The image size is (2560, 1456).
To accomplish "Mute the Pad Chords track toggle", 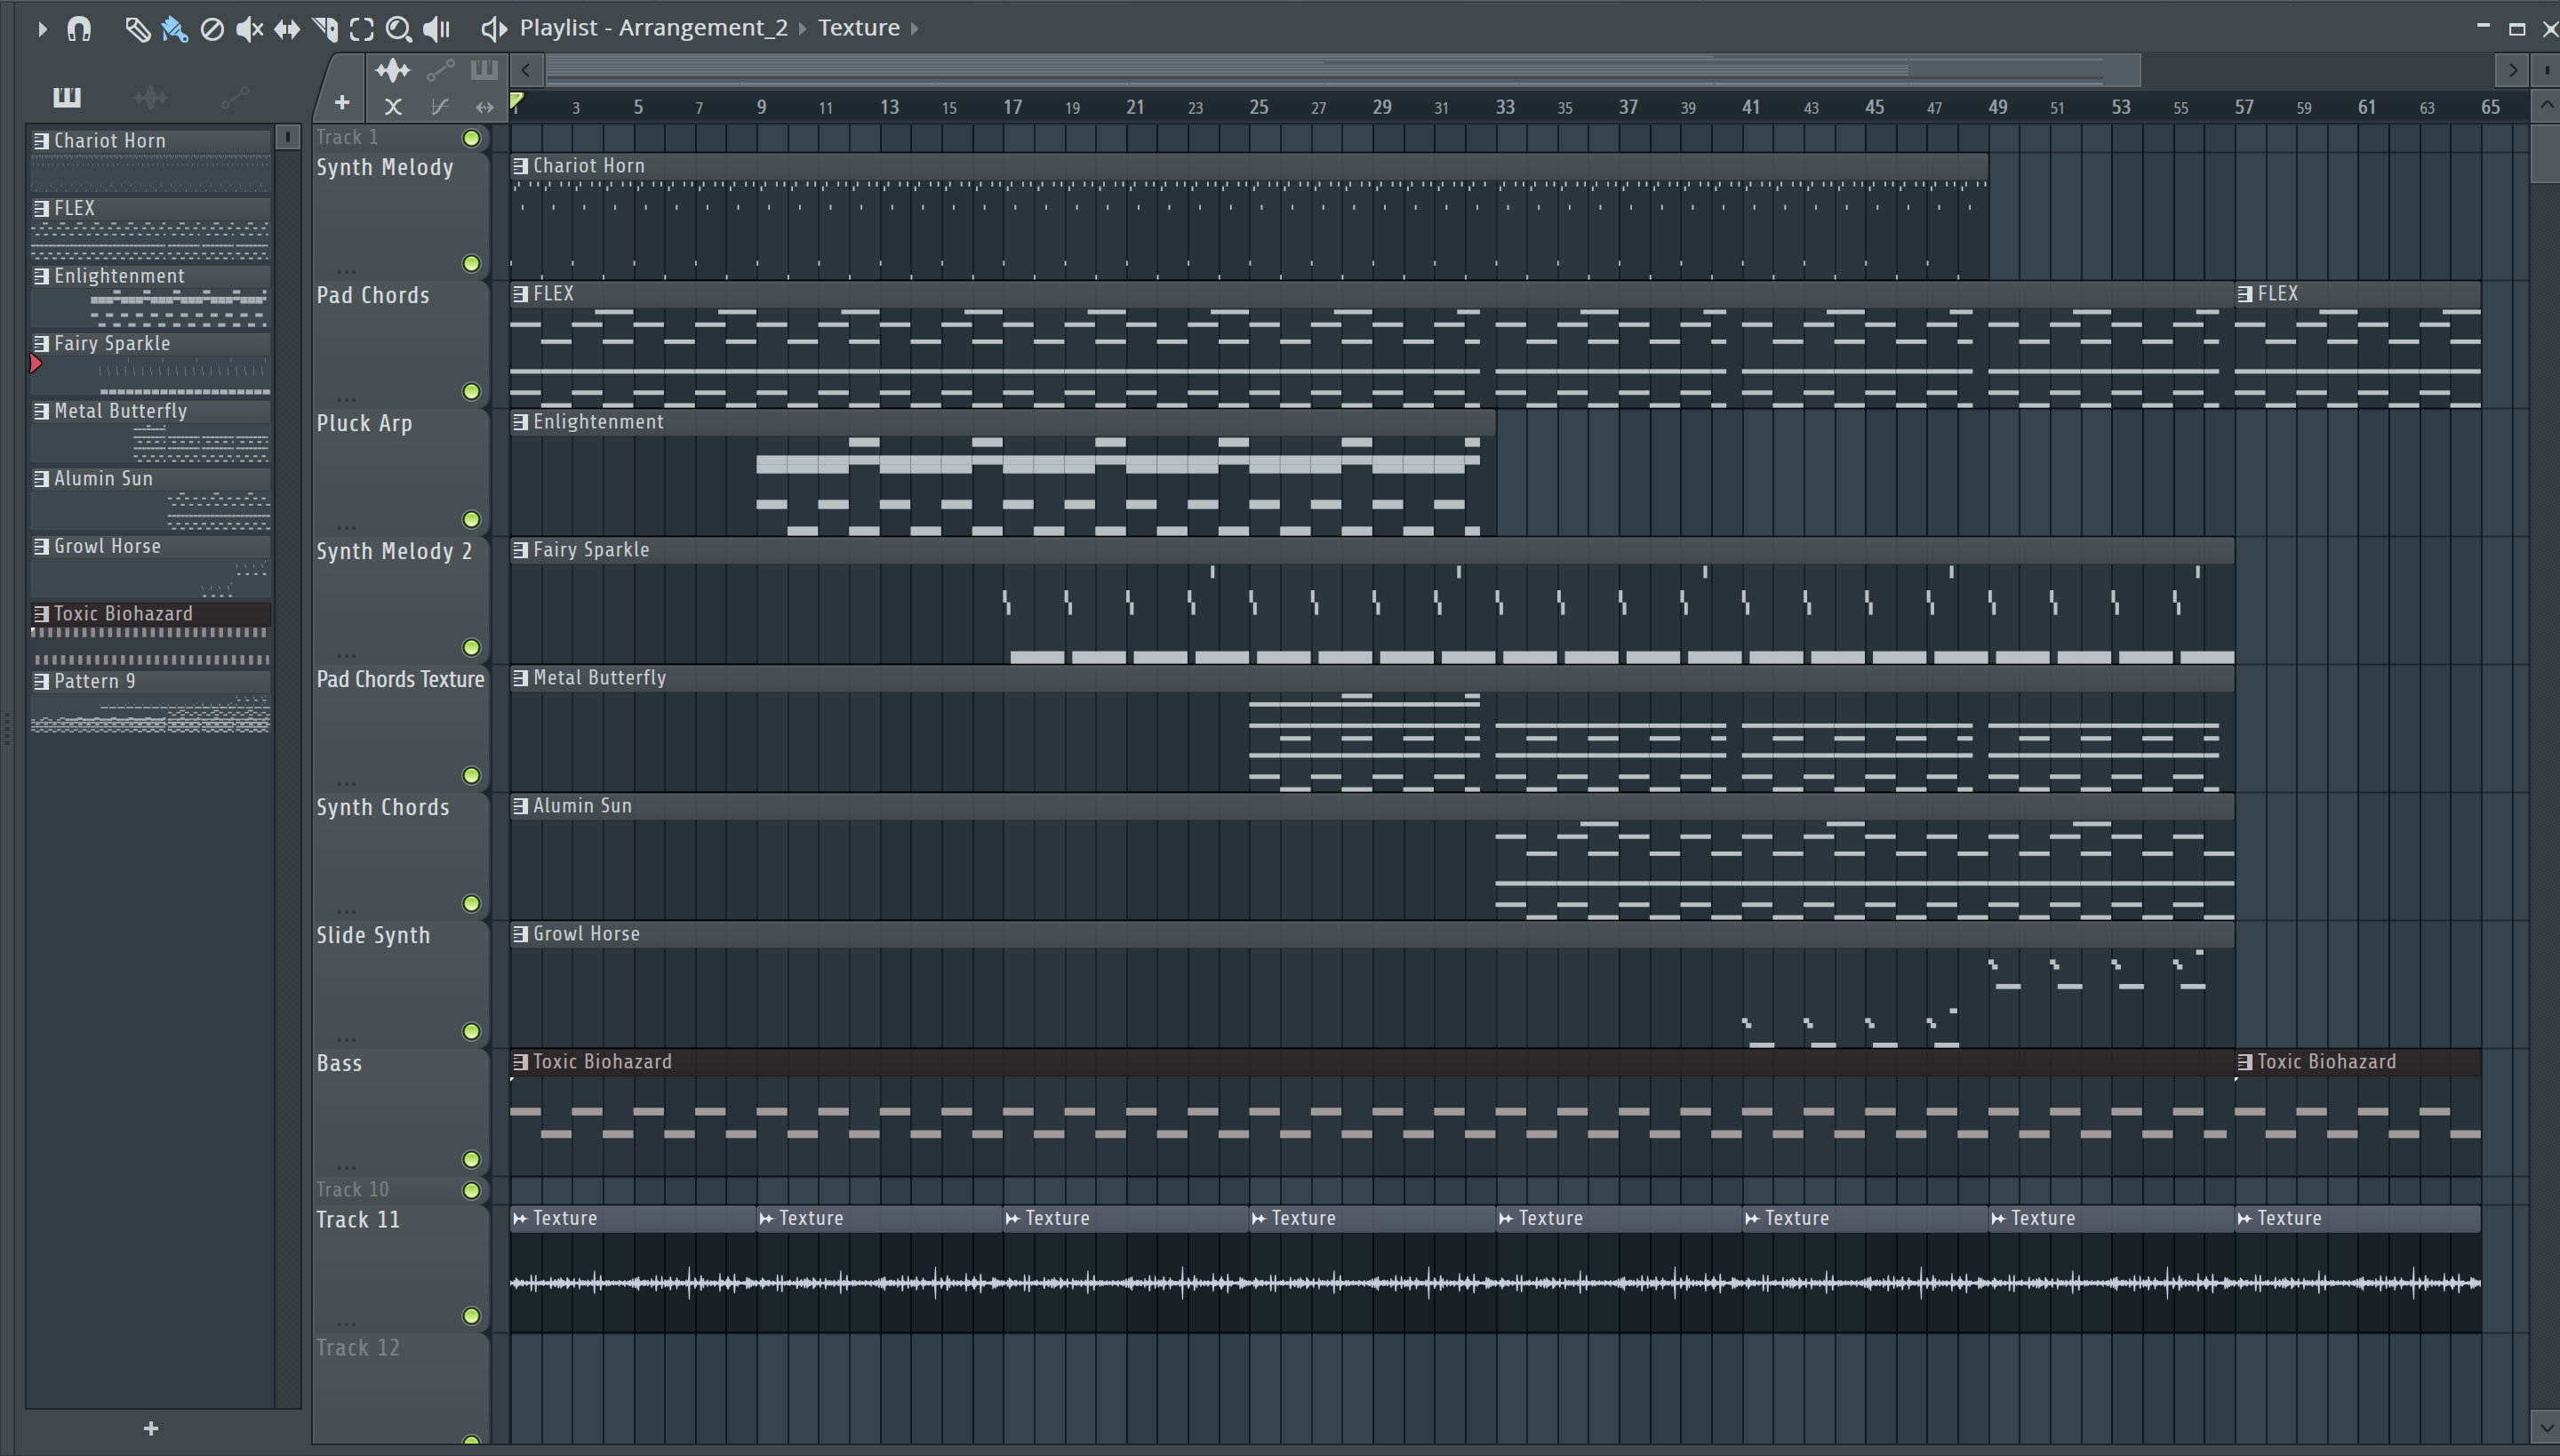I will [x=471, y=392].
